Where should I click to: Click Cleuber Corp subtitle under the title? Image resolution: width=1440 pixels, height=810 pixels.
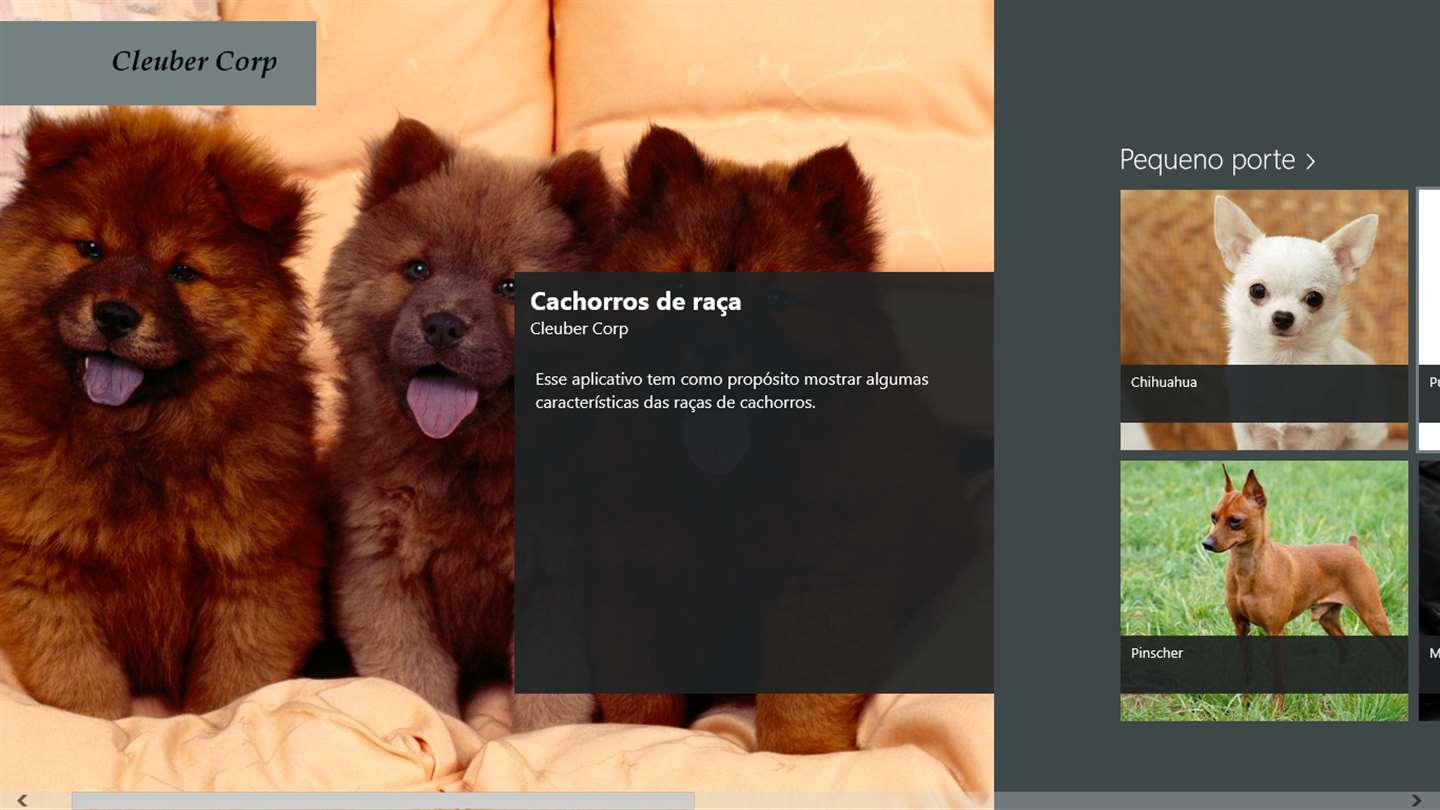tap(579, 329)
